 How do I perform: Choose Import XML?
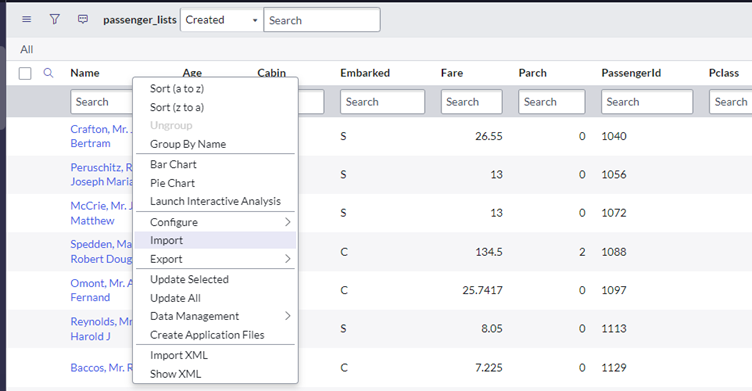tap(179, 355)
